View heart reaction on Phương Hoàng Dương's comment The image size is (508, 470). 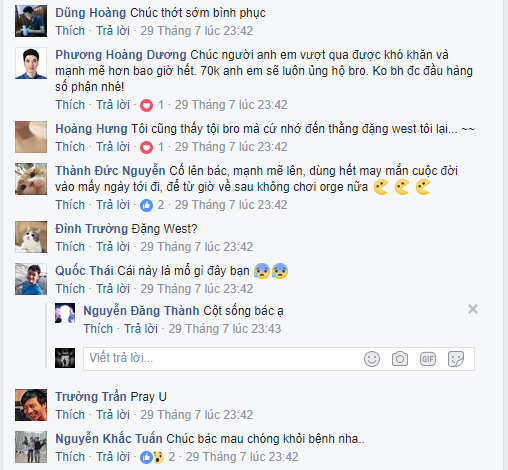click(x=152, y=105)
